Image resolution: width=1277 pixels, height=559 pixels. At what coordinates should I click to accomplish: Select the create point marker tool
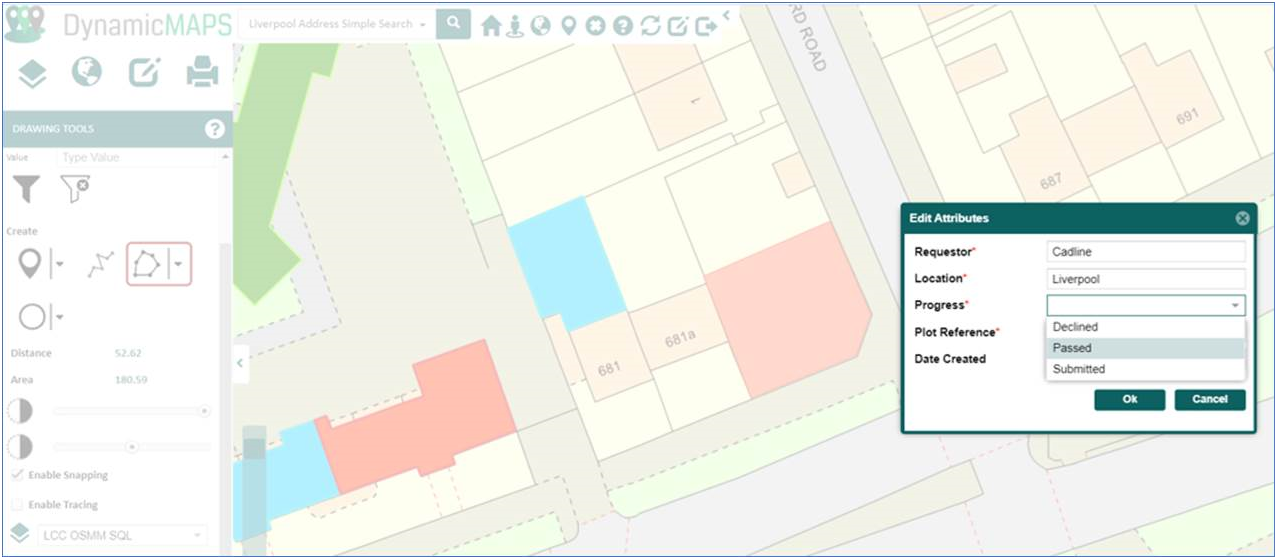pos(30,264)
